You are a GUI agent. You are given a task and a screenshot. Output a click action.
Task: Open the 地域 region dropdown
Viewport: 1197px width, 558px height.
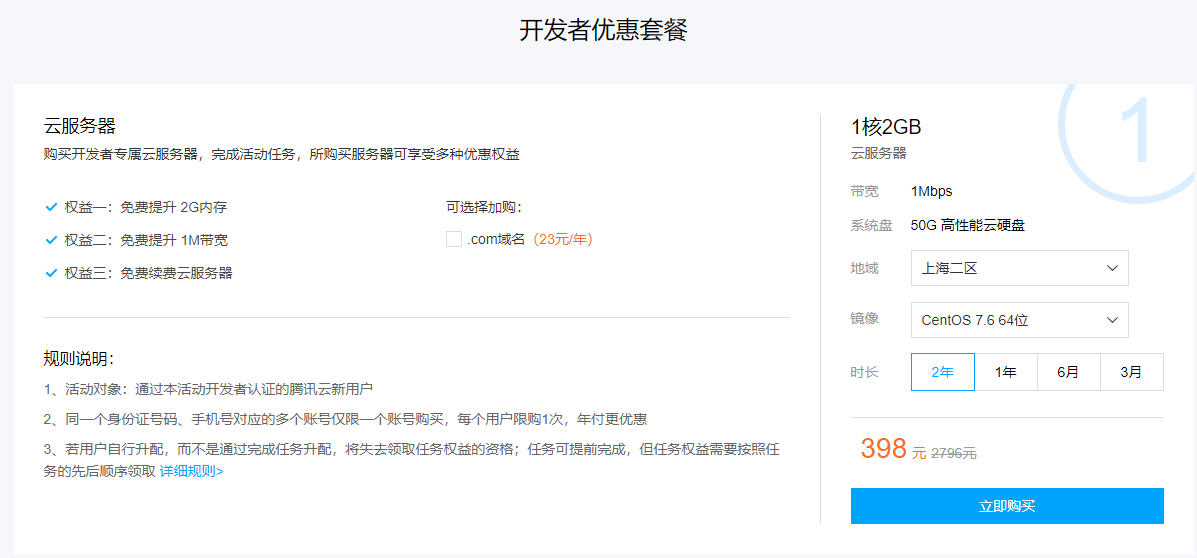pyautogui.click(x=1019, y=268)
